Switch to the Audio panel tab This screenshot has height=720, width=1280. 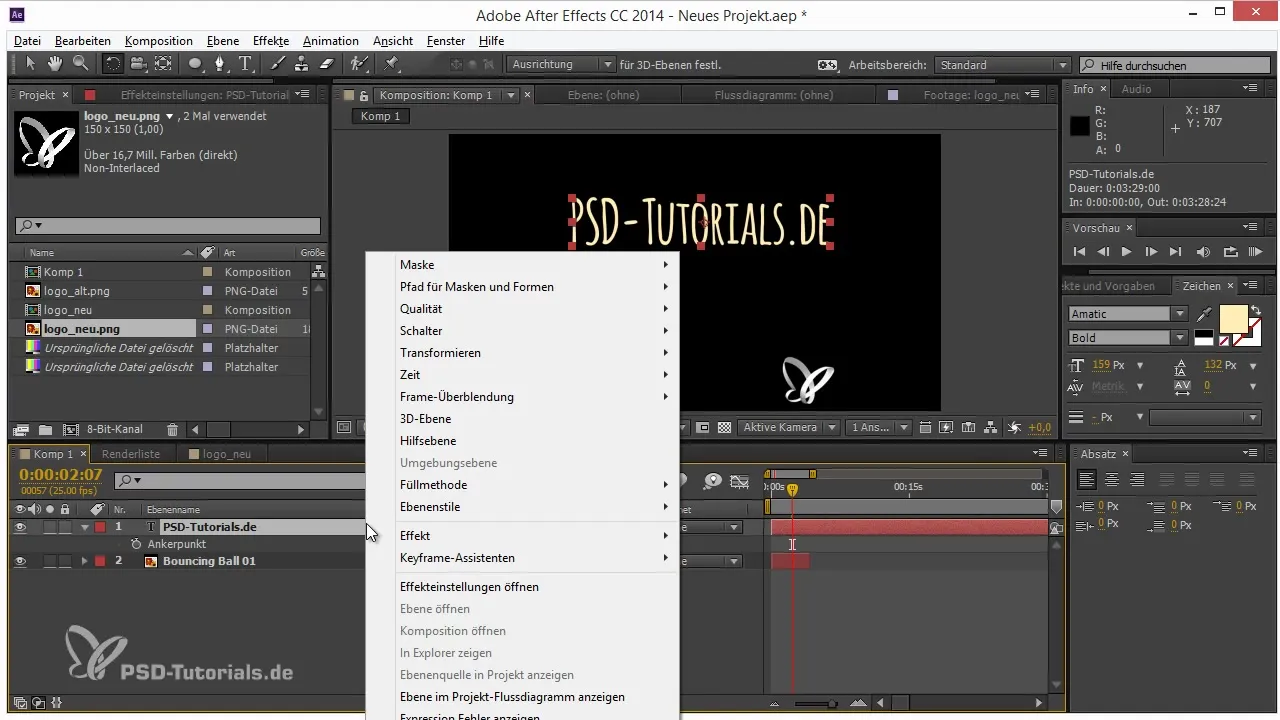pyautogui.click(x=1136, y=89)
